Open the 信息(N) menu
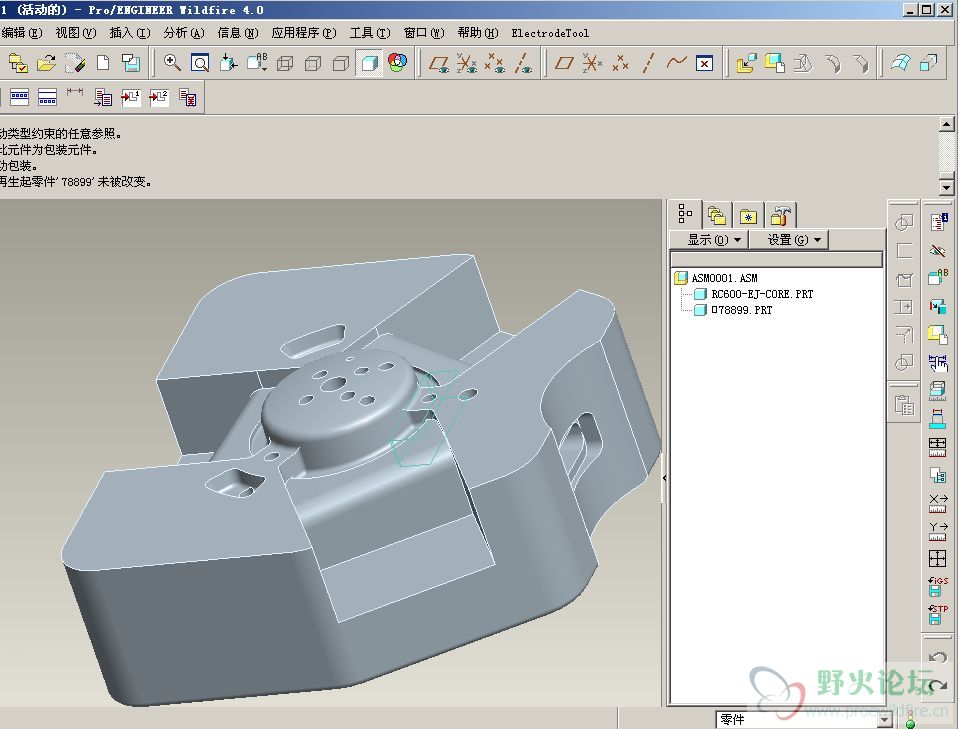The height and width of the screenshot is (729, 958). point(238,33)
